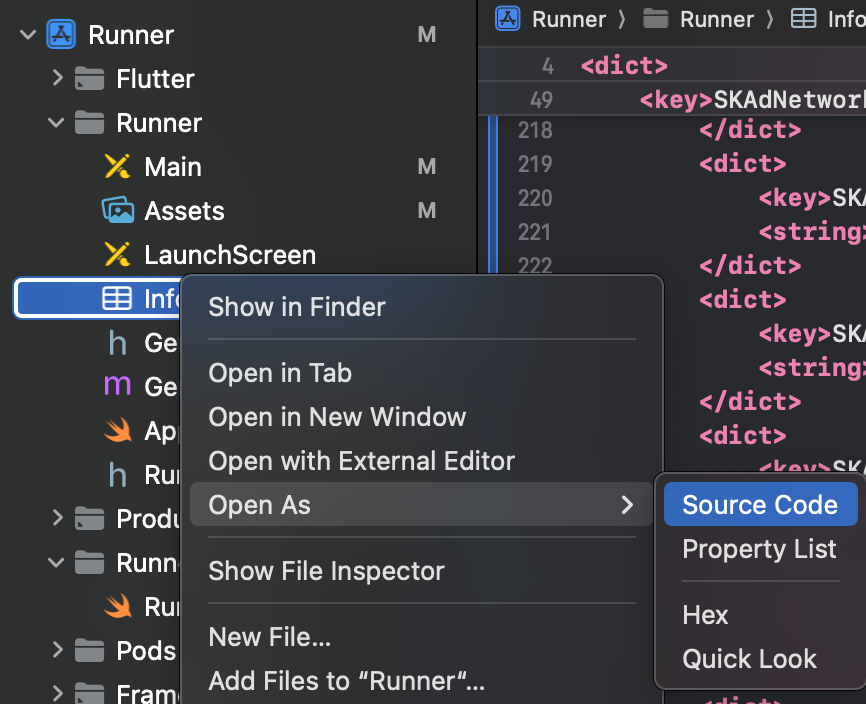Click the sticky <dict> header on line 4

click(x=624, y=66)
